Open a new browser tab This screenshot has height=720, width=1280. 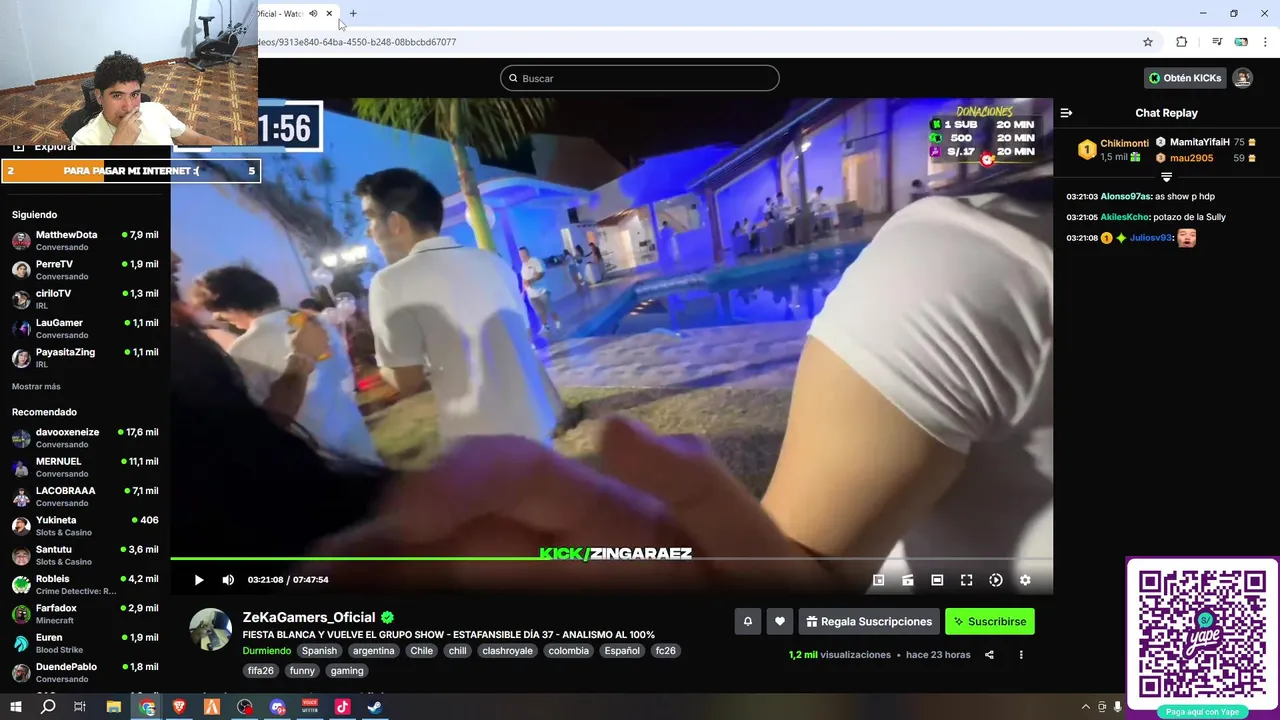pos(353,13)
